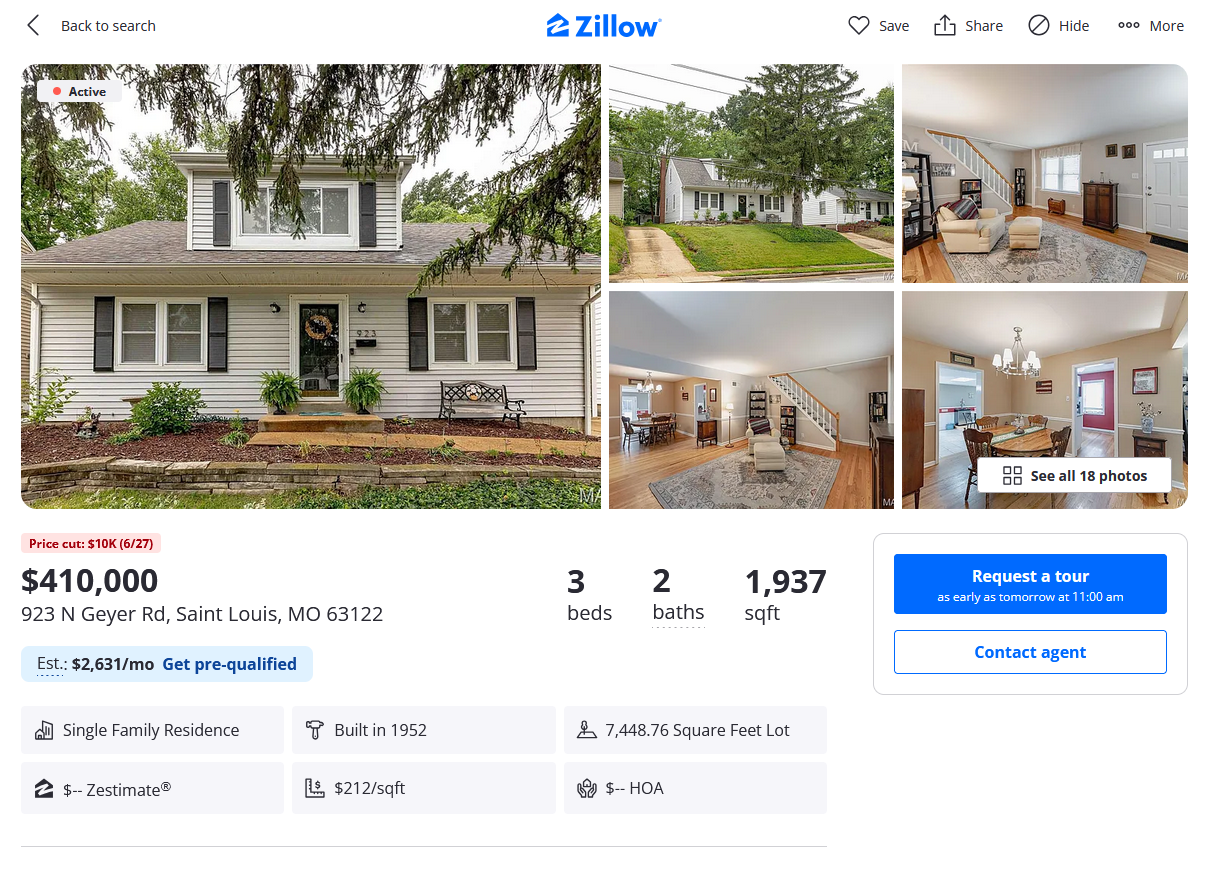Click the hammer Built in 1952 icon
Screen dimensions: 1208x869
315,730
